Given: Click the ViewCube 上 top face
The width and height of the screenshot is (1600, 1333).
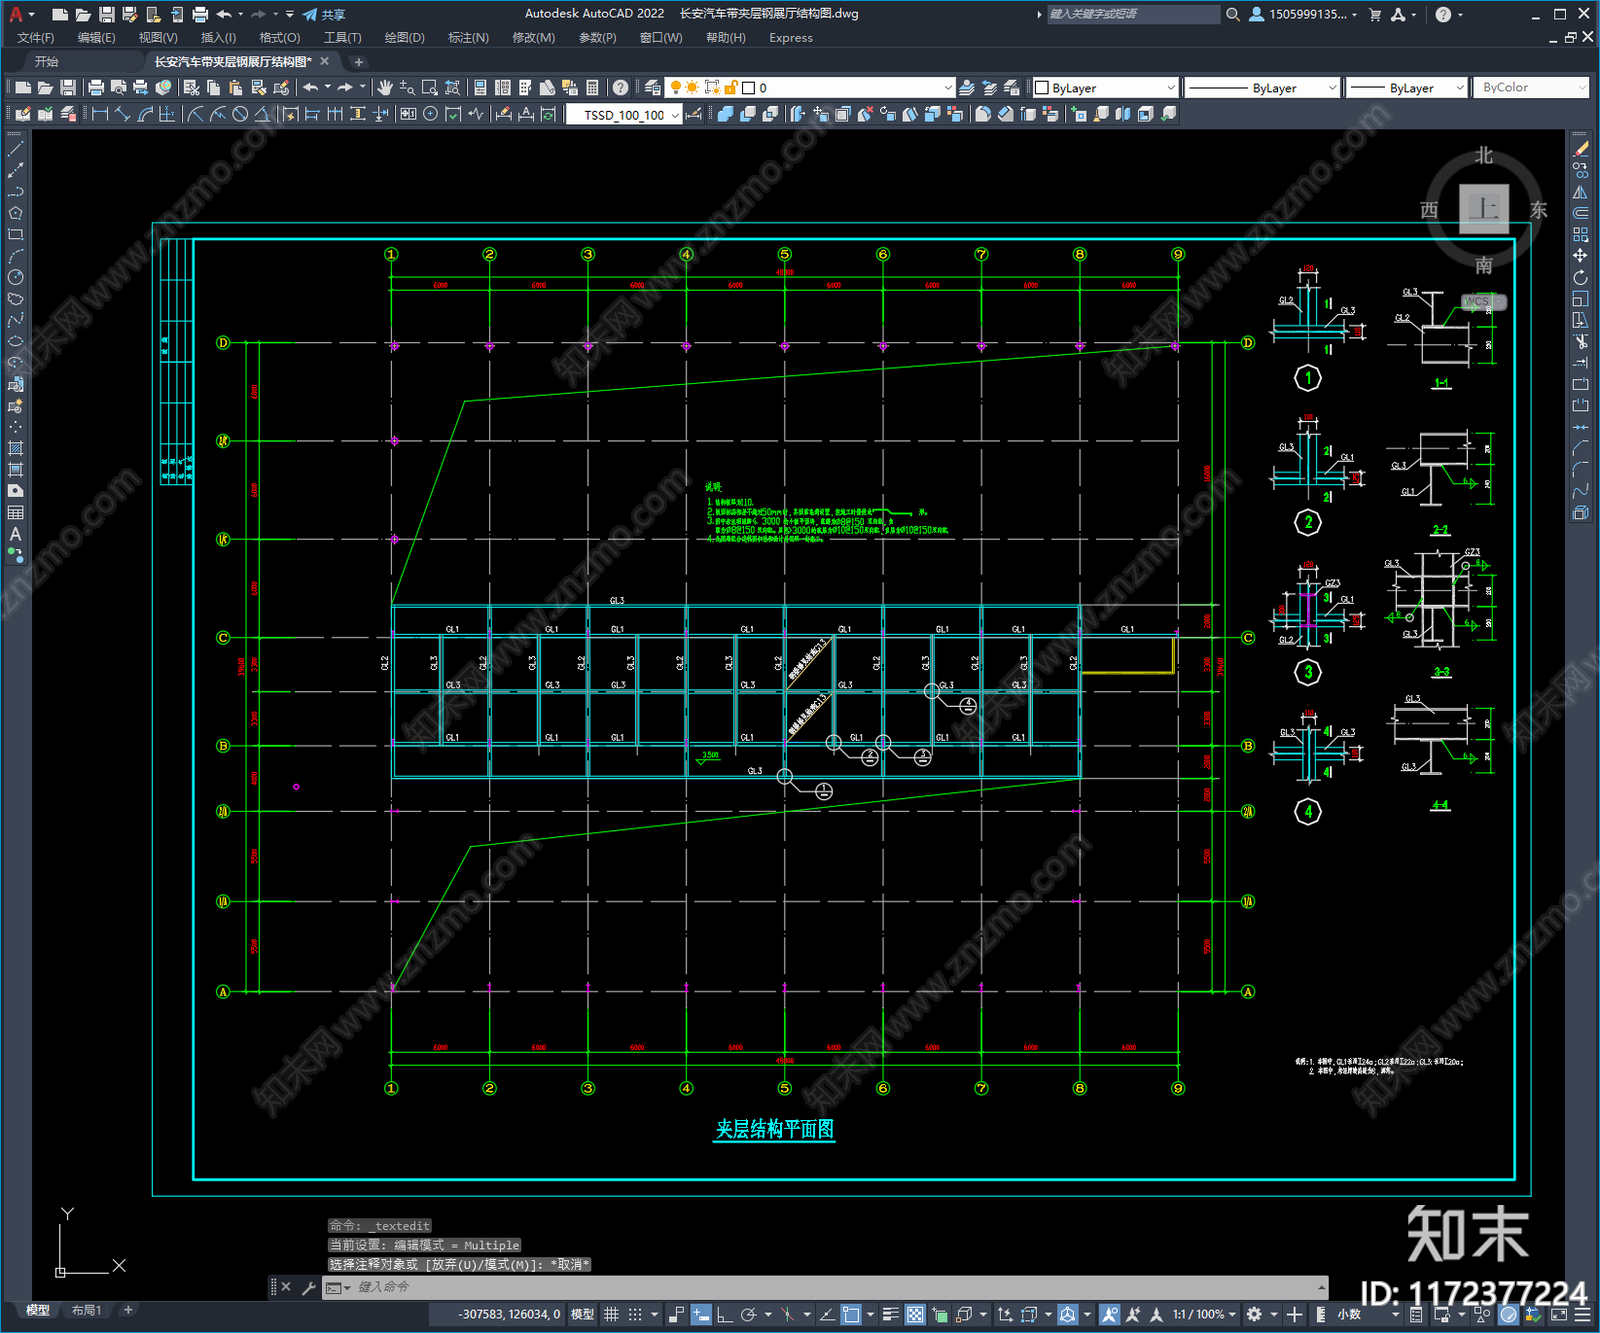Looking at the screenshot, I should click(1484, 209).
